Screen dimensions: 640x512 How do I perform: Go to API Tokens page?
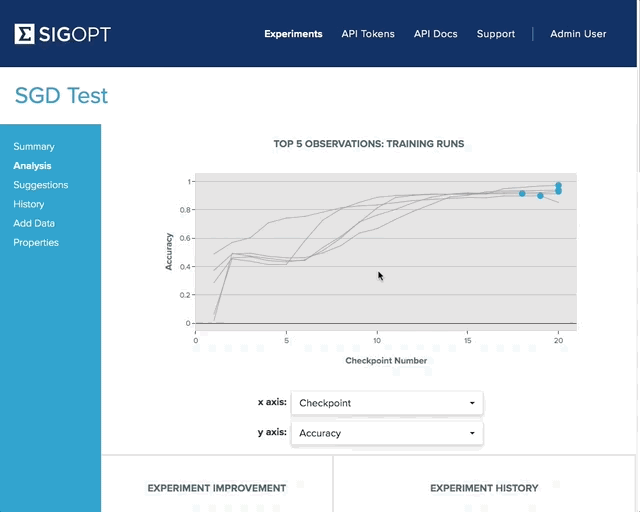click(x=368, y=34)
